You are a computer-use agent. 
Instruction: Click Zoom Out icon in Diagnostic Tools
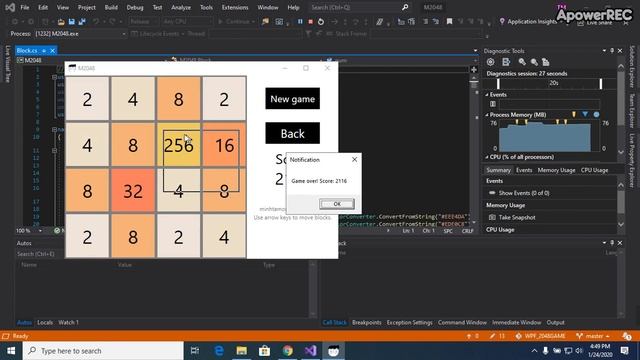[x=534, y=62]
